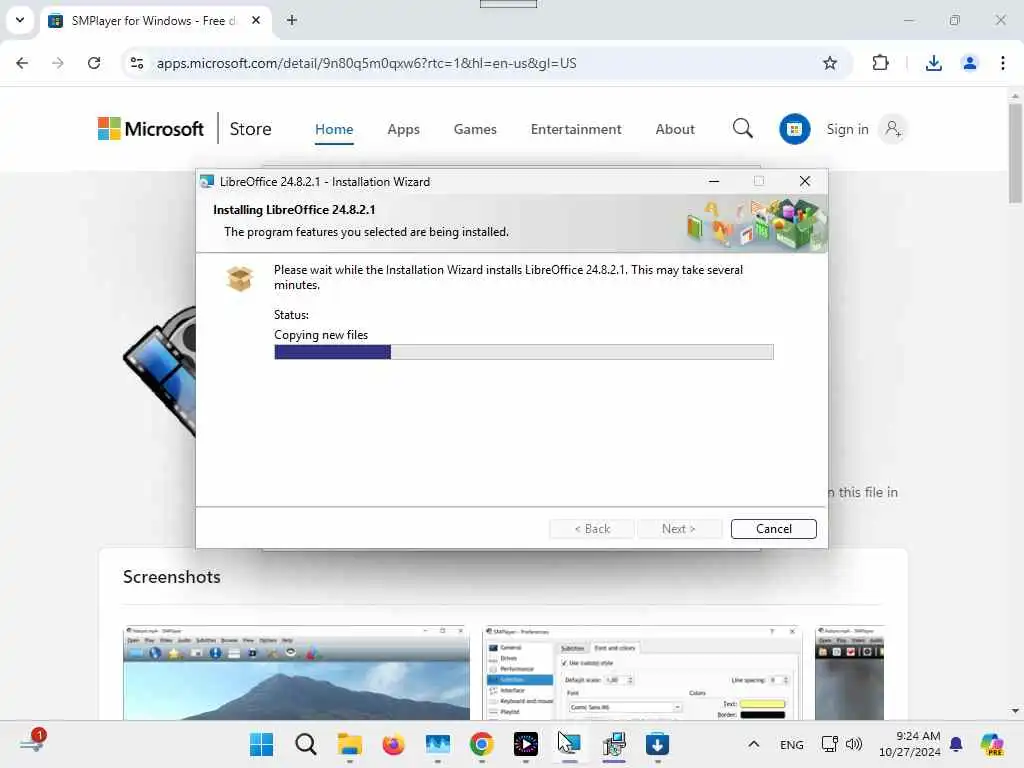The height and width of the screenshot is (768, 1024).
Task: Open Windows taskbar search
Action: tap(305, 744)
